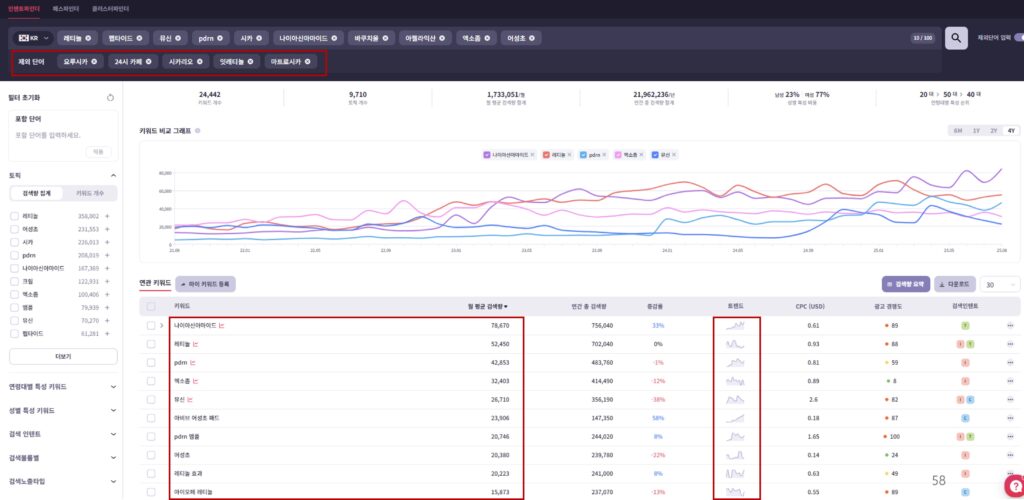Screen dimensions: 1024x500
Task: Open more options for 나이아신아마이드 row
Action: [x=1010, y=326]
